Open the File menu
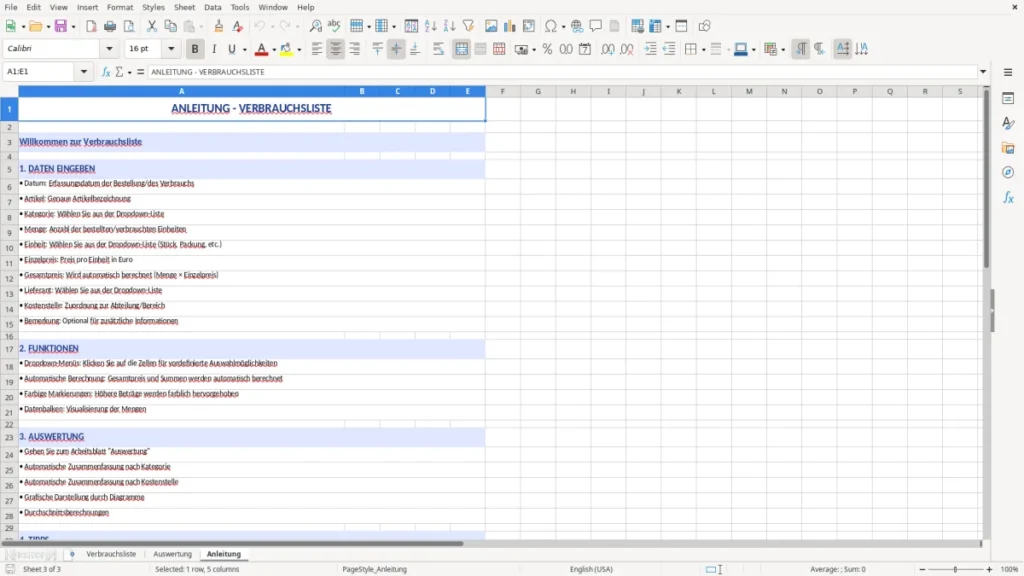The image size is (1024, 576). 11,7
